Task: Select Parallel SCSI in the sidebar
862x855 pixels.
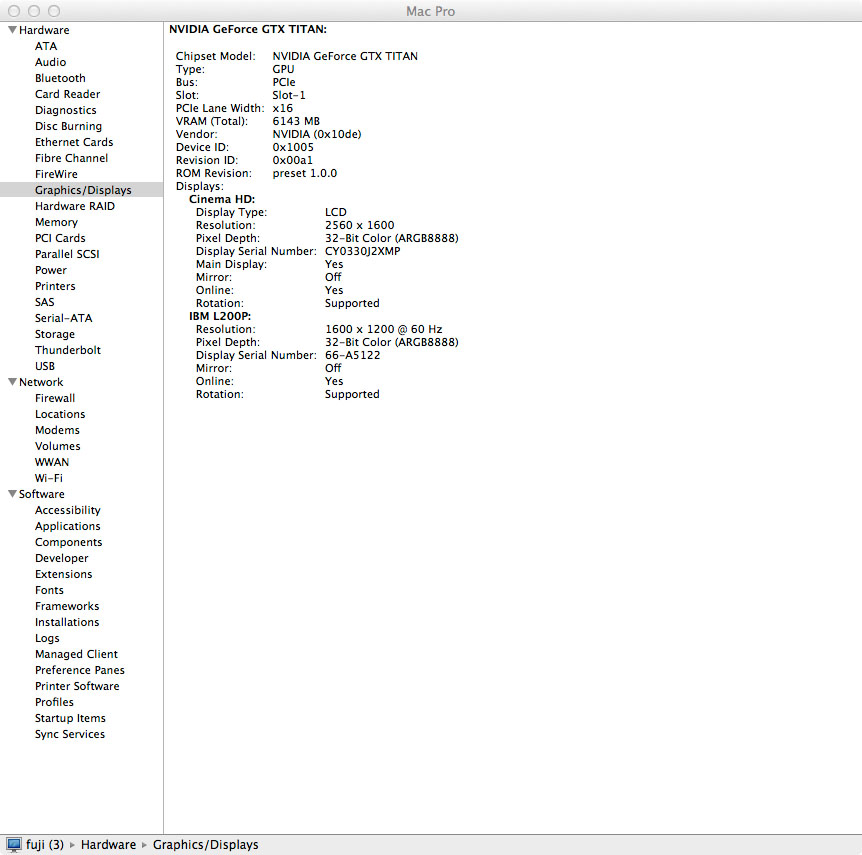Action: point(67,254)
